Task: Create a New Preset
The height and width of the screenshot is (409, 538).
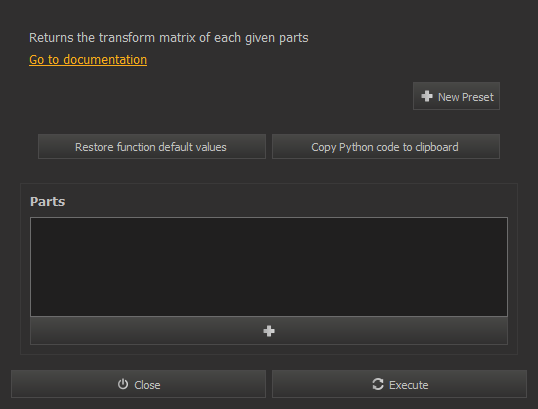Action: point(456,96)
